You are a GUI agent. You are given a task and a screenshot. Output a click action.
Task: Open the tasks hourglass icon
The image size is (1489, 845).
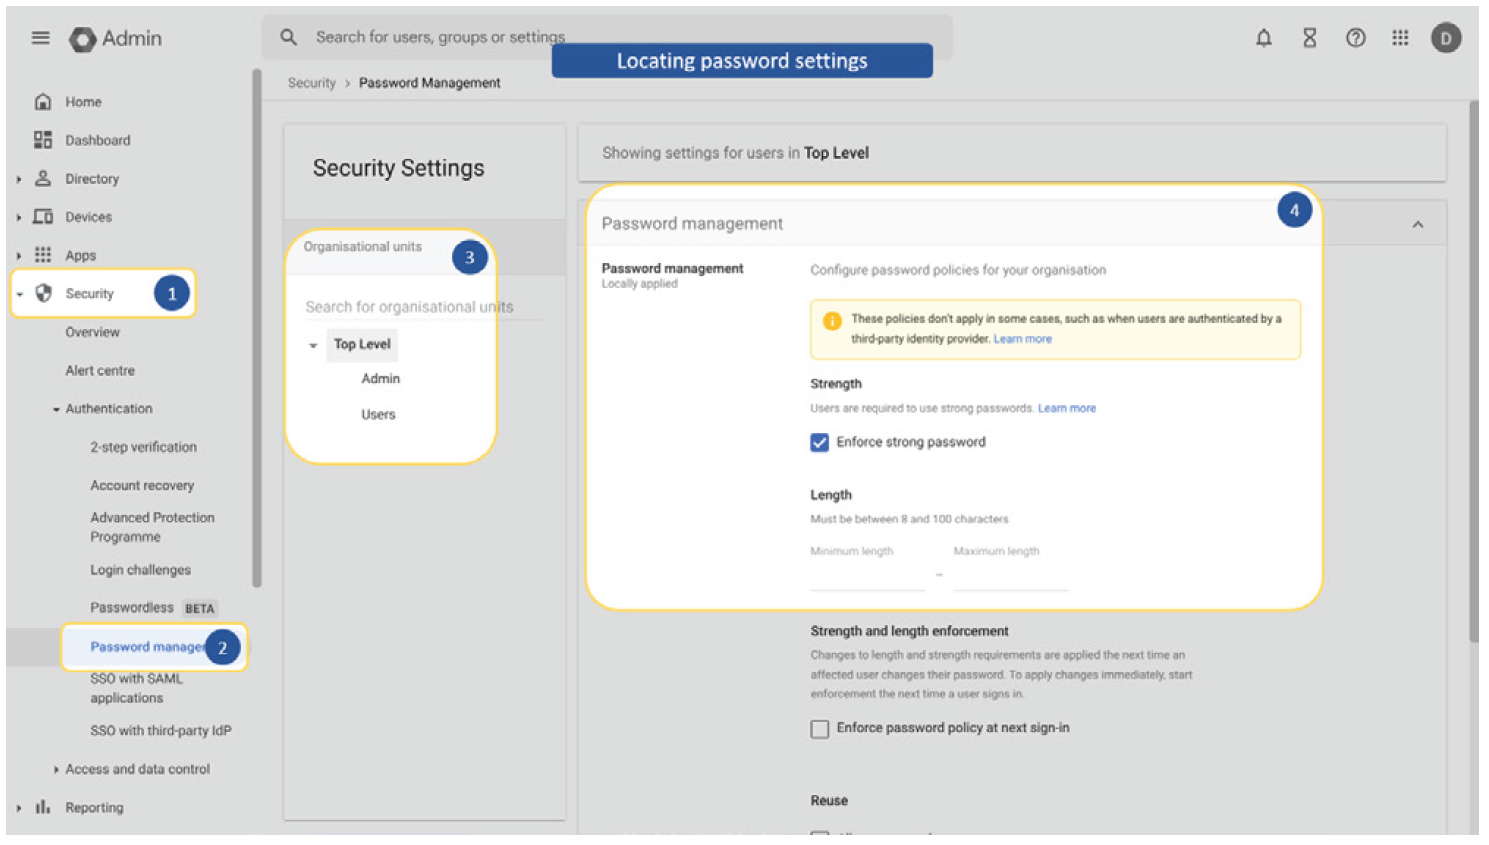1309,38
